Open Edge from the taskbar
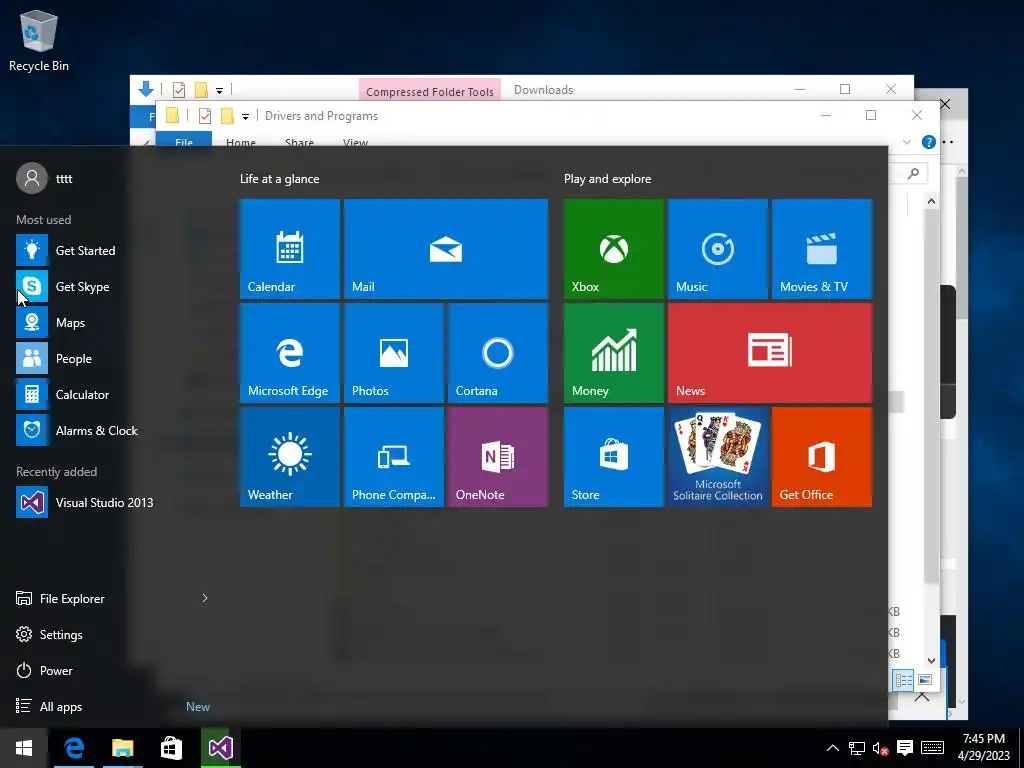1024x768 pixels. coord(74,748)
